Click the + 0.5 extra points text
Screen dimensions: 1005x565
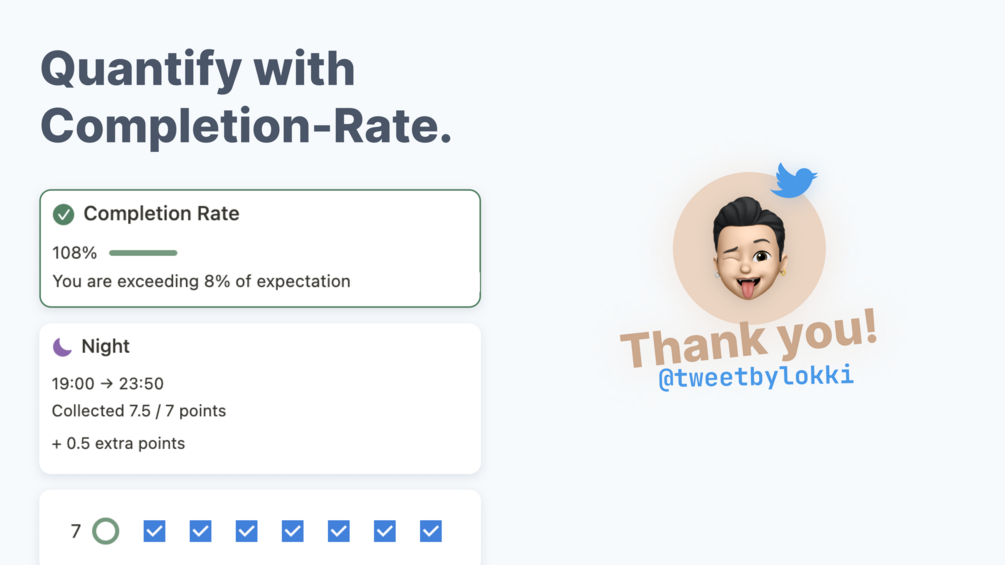(x=119, y=443)
